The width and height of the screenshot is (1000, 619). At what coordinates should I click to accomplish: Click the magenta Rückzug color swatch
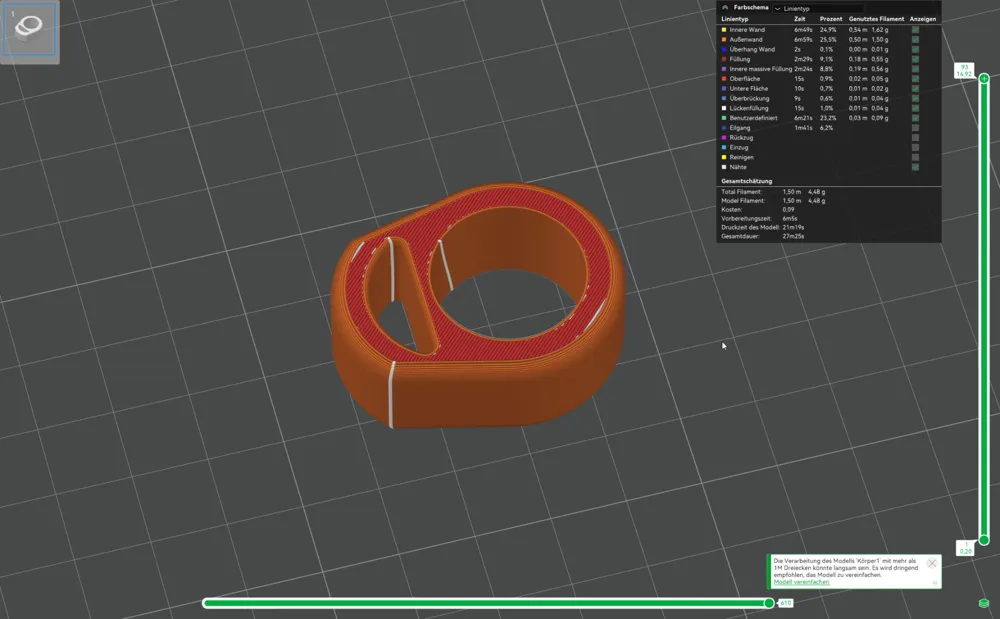coord(724,138)
